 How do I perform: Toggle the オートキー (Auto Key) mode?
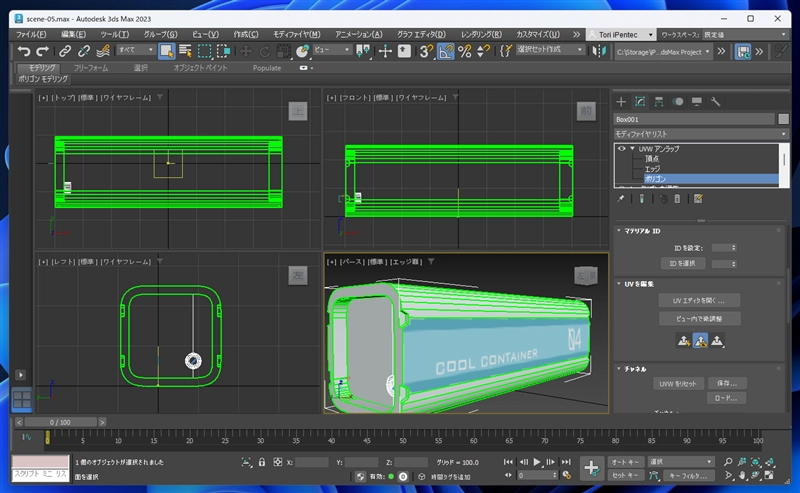point(625,461)
